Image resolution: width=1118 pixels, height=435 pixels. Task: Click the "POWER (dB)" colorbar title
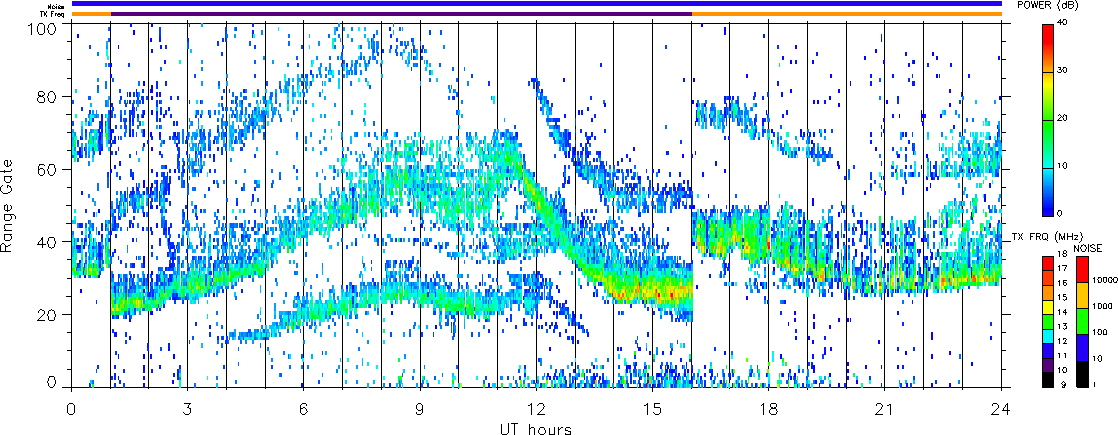1047,5
